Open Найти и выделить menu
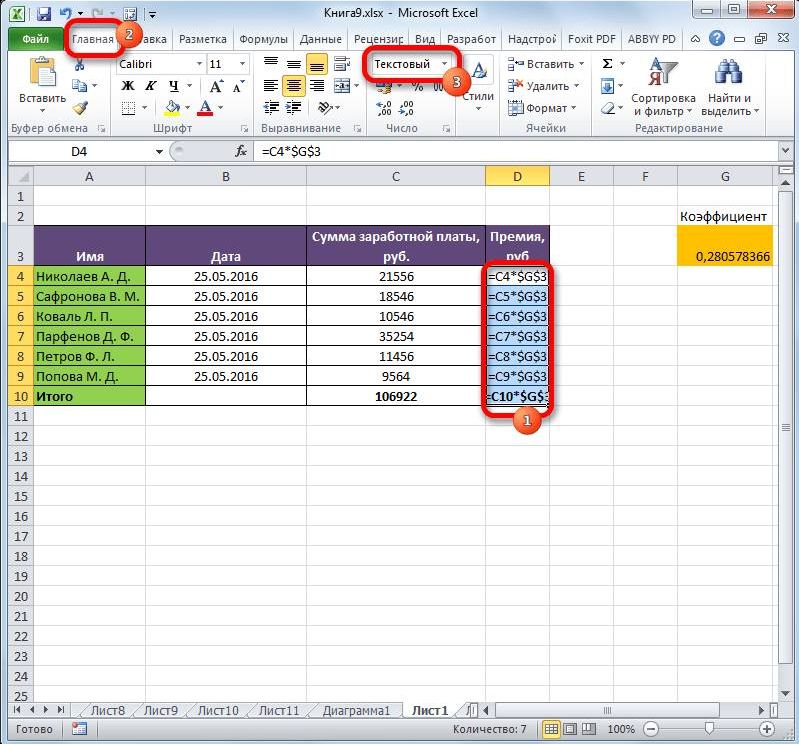Image resolution: width=799 pixels, height=744 pixels. (x=730, y=87)
